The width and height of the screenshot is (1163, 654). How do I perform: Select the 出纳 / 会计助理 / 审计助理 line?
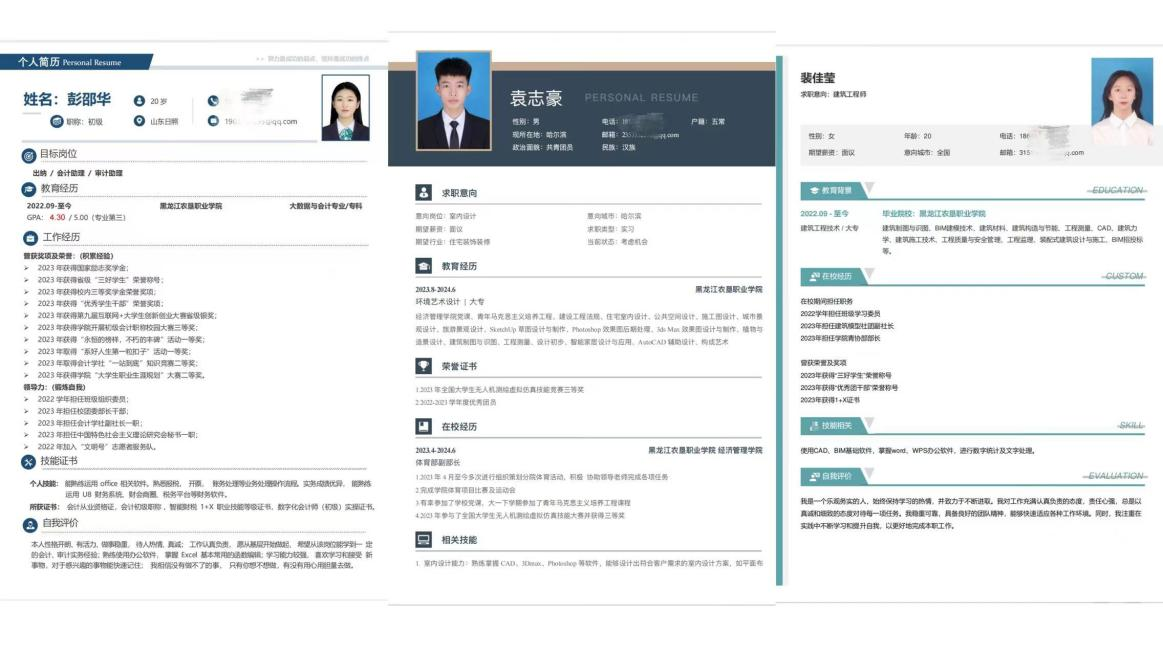point(78,174)
